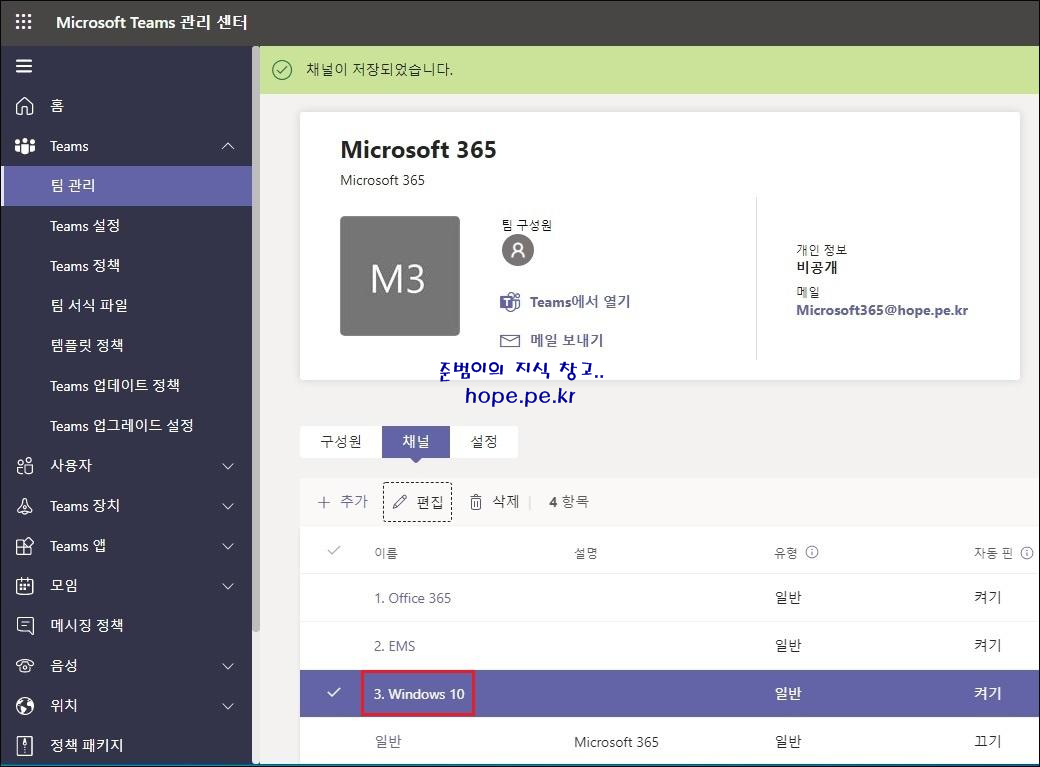Open the Microsoft365@hope.pe.kr email link
This screenshot has width=1040, height=767.
881,311
